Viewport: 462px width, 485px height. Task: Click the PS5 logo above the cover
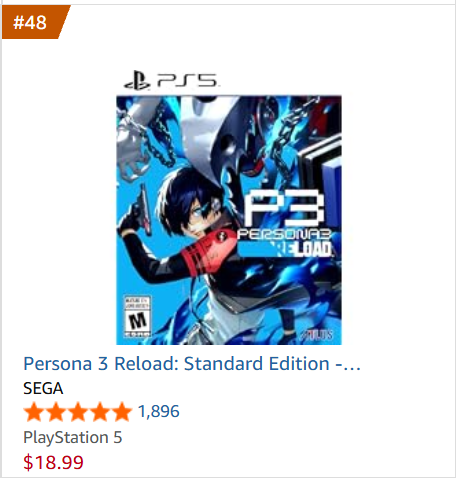pyautogui.click(x=171, y=80)
